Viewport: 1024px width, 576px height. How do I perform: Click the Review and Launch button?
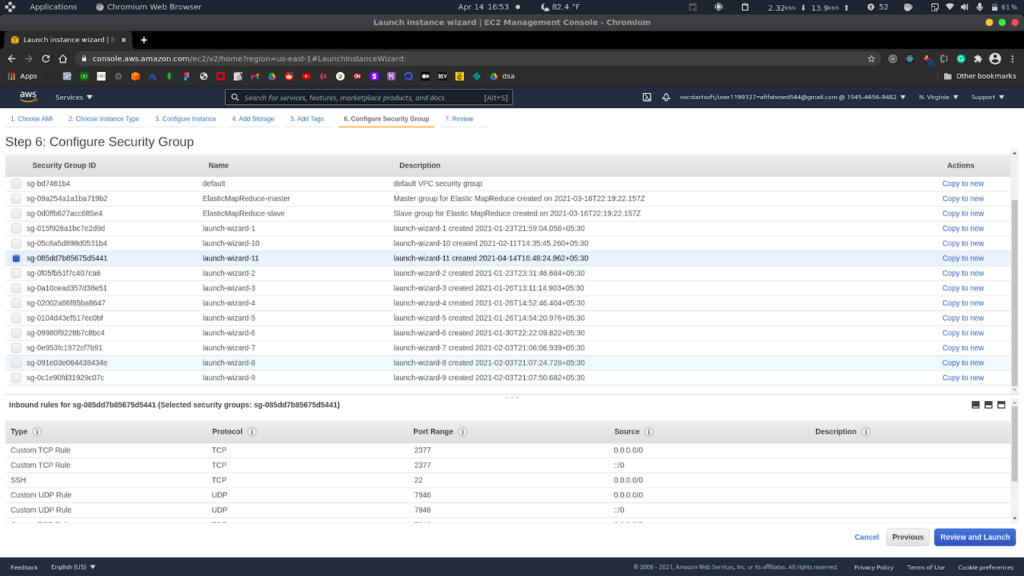974,537
